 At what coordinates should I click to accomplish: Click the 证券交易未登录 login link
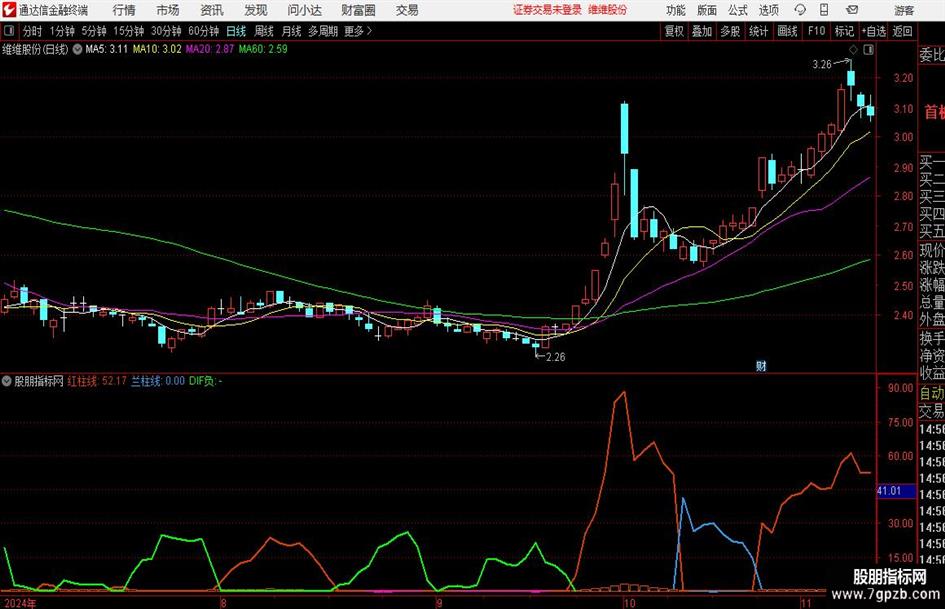(547, 10)
